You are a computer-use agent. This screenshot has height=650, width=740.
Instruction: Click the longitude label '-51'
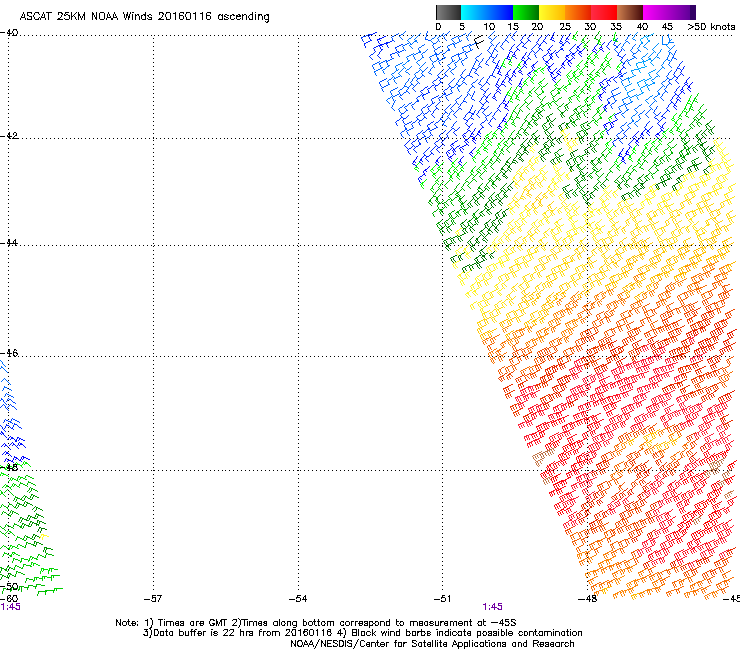(443, 599)
